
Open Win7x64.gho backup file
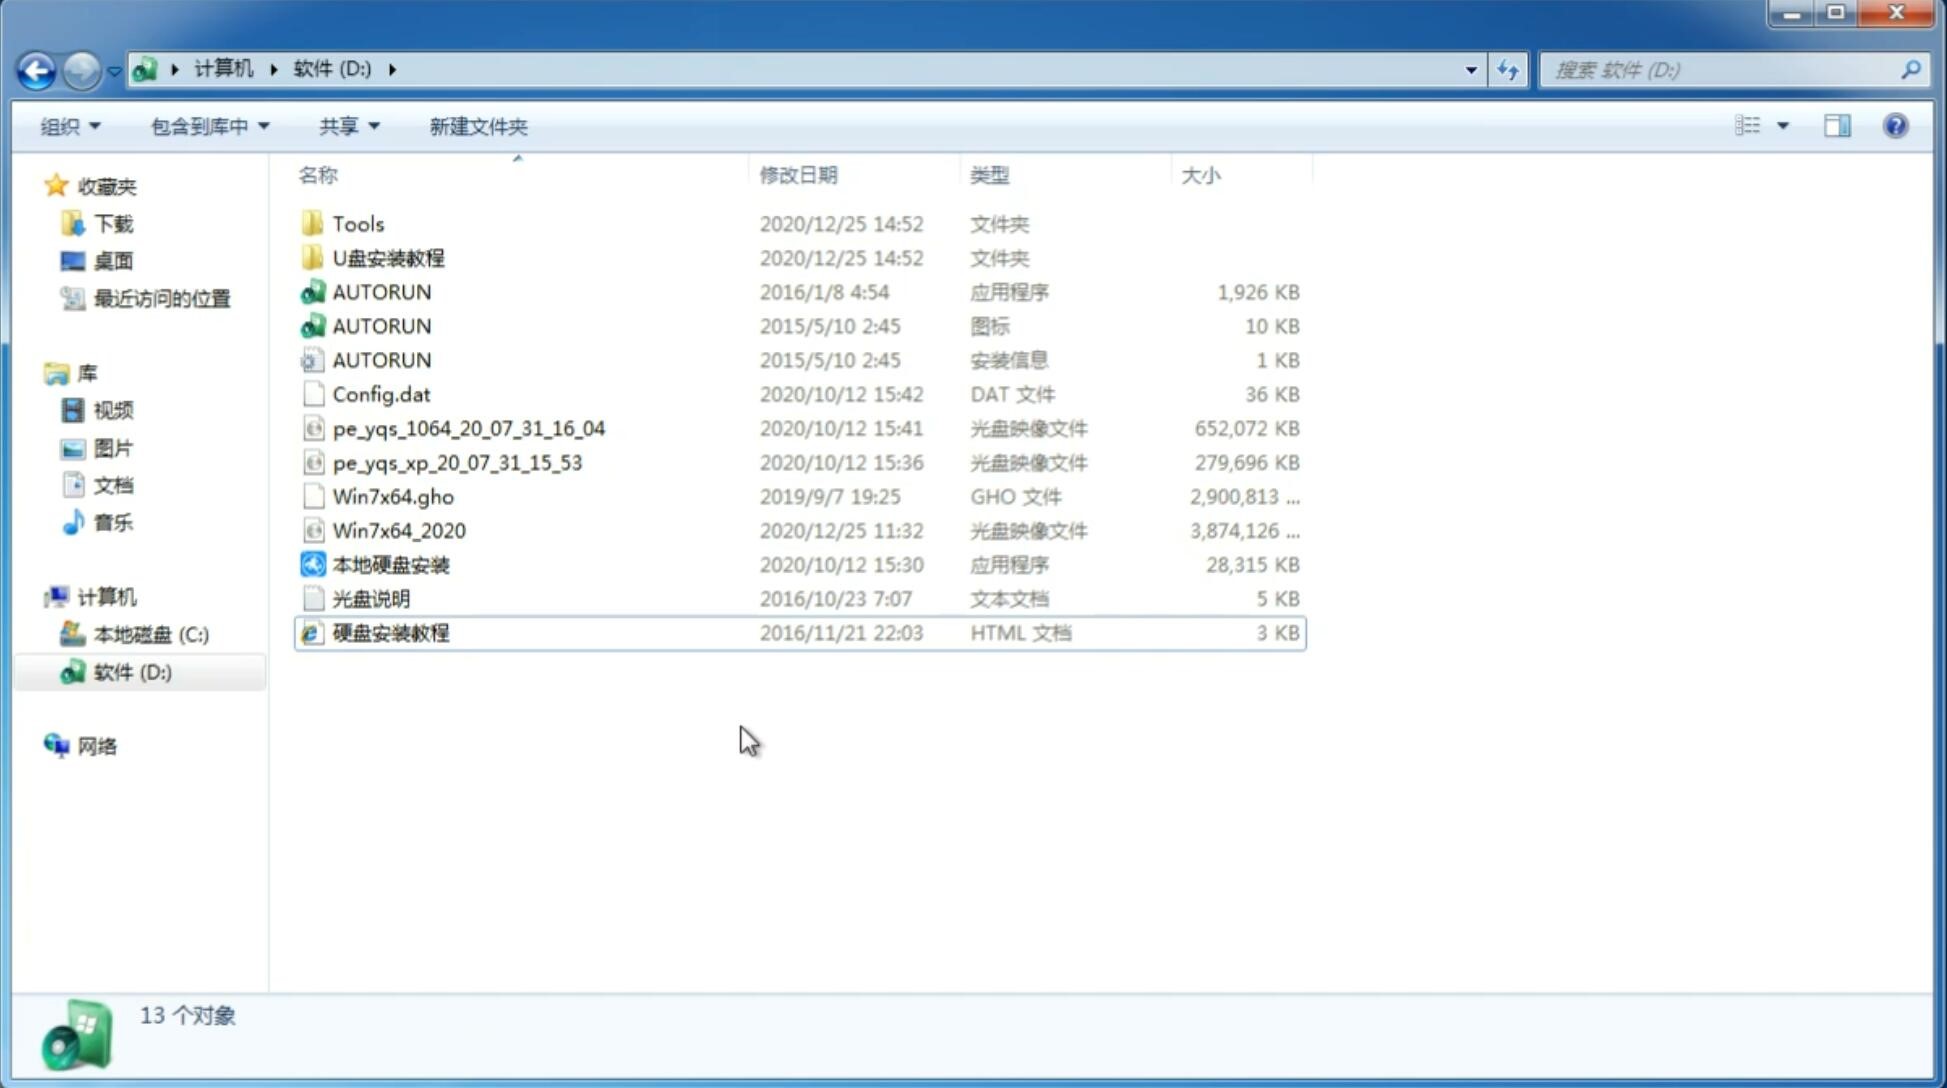coord(393,496)
